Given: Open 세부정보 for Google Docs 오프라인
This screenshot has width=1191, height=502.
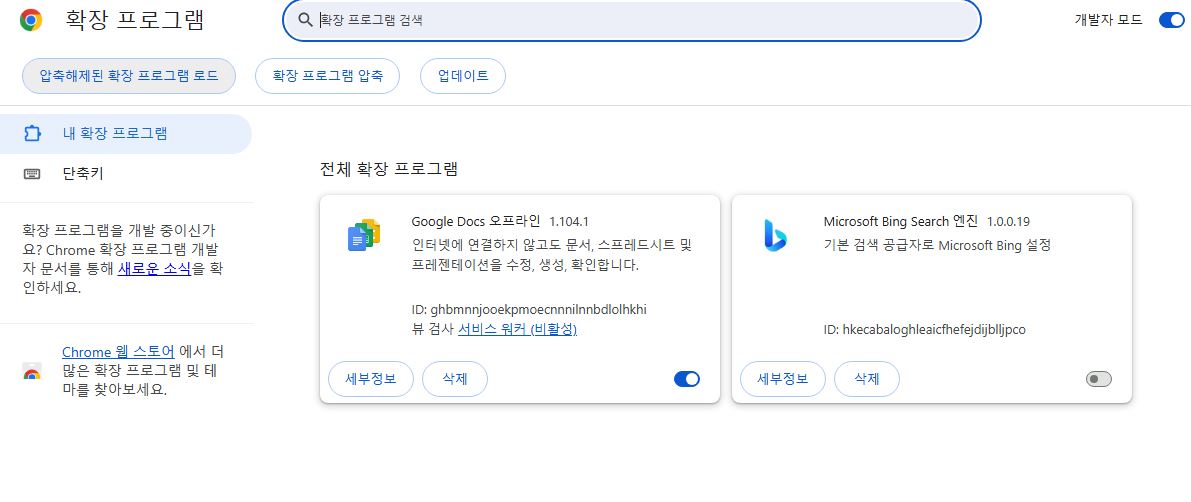Looking at the screenshot, I should point(371,379).
